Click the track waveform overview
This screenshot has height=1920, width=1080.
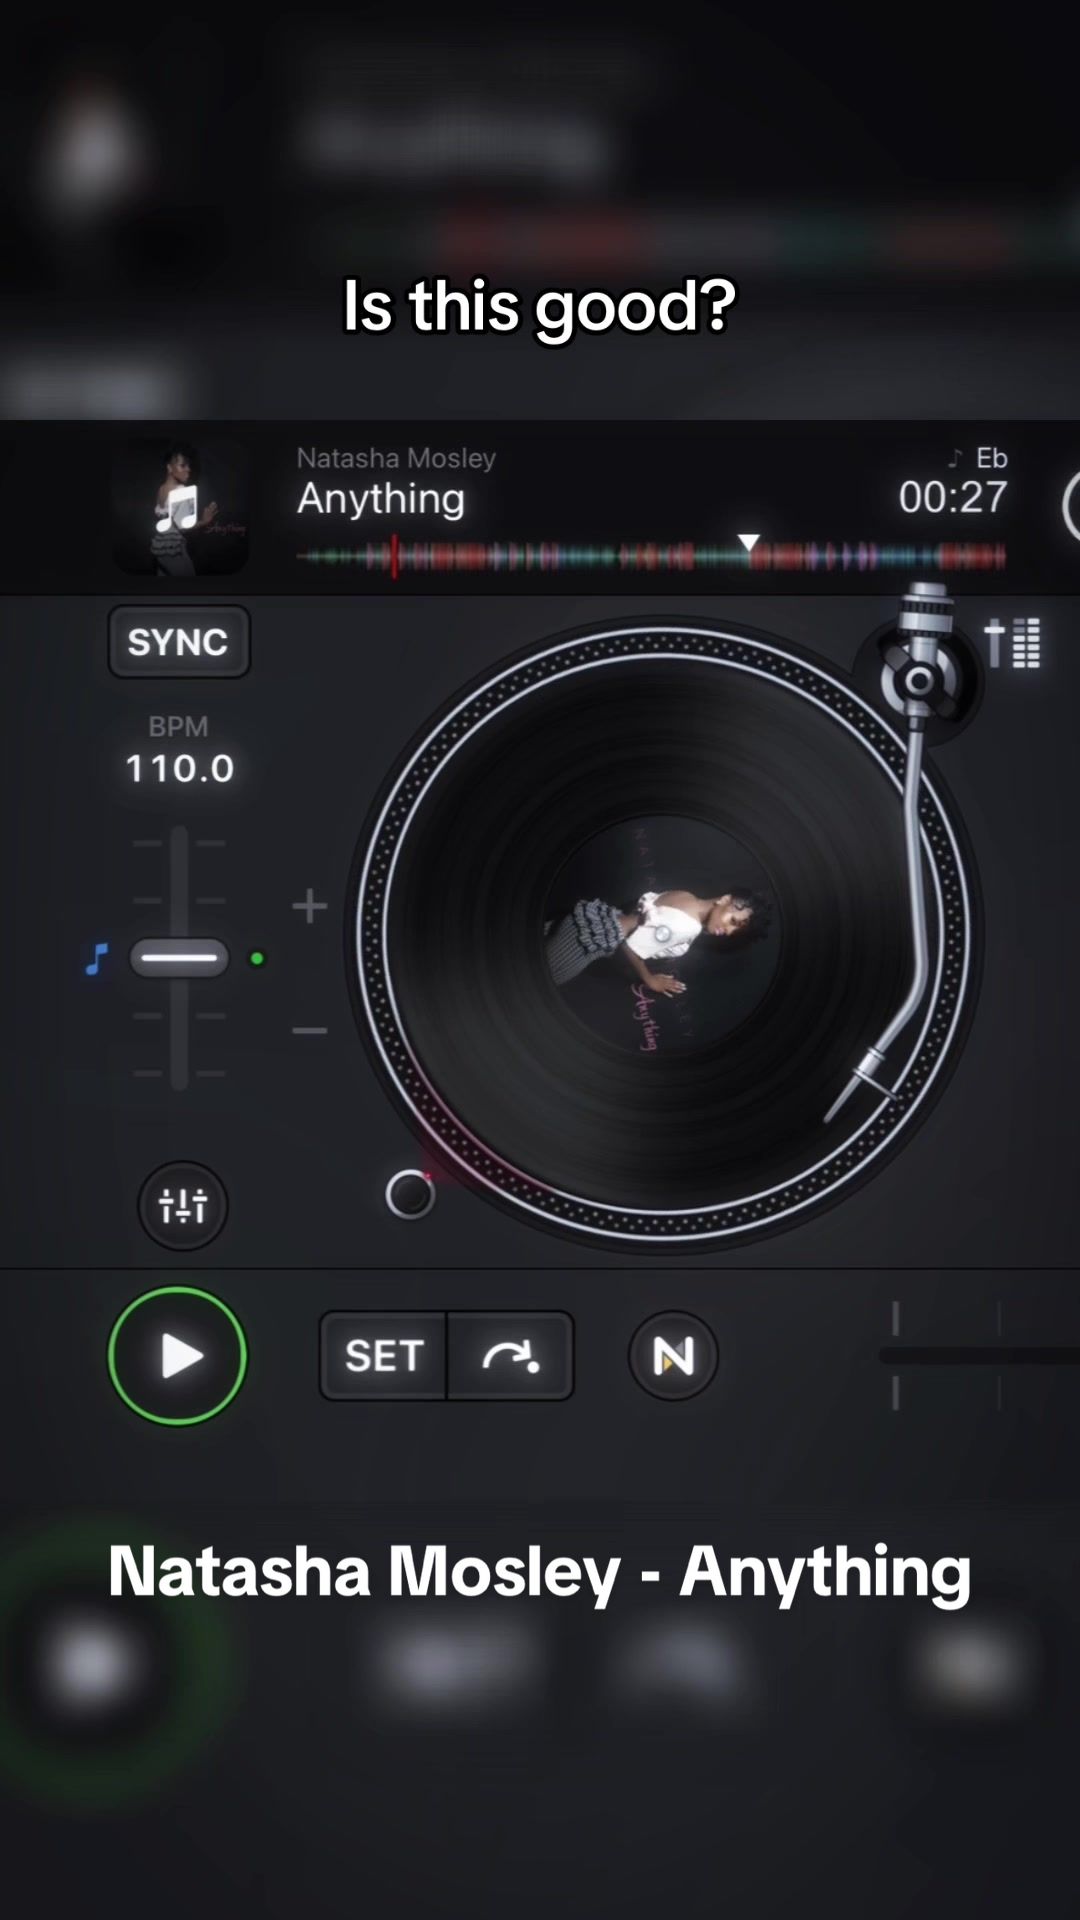tap(651, 557)
